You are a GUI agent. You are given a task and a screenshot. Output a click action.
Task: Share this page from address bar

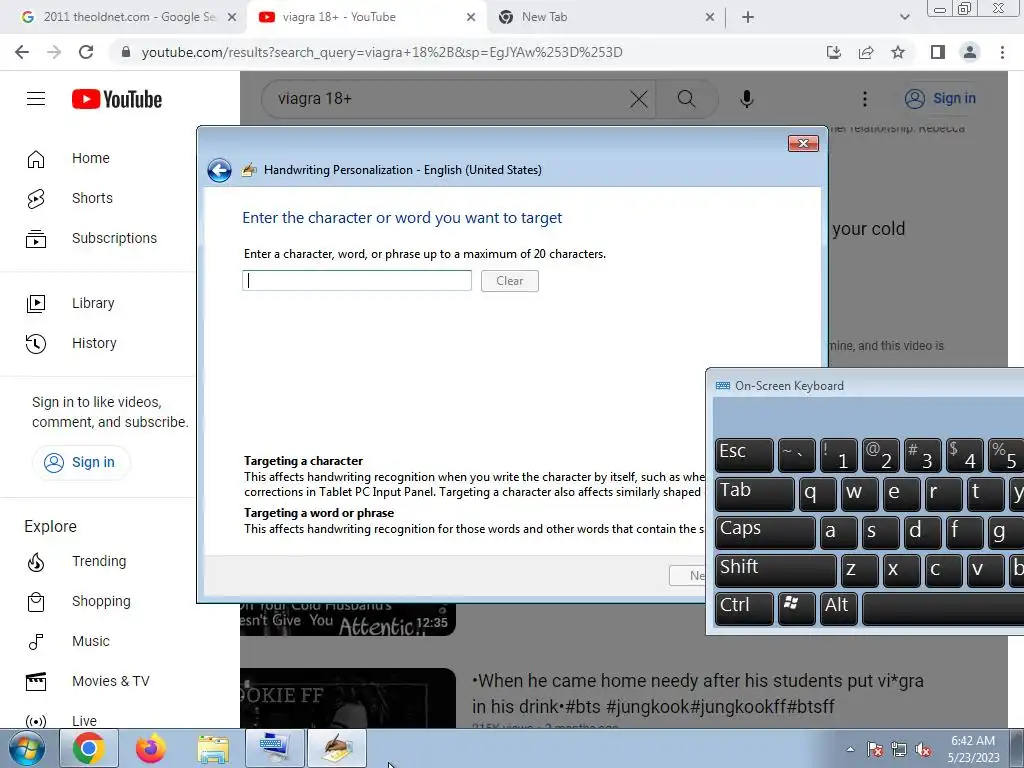[866, 52]
